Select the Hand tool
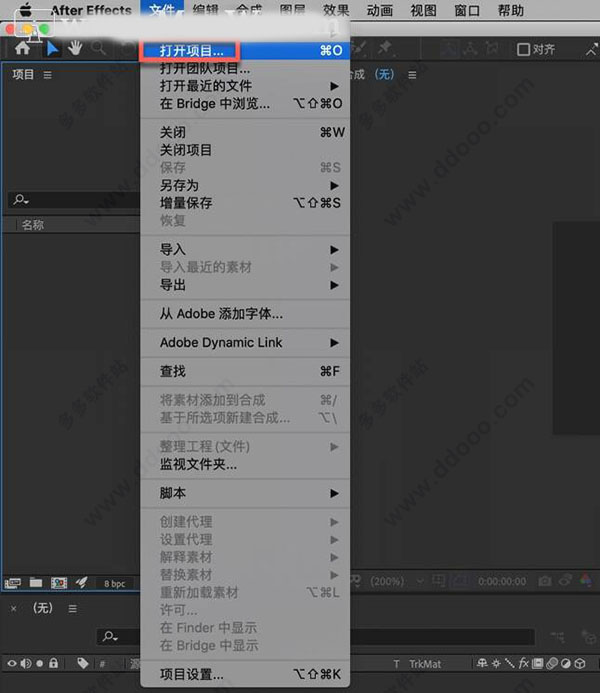Screen dimensions: 600x693 75,48
